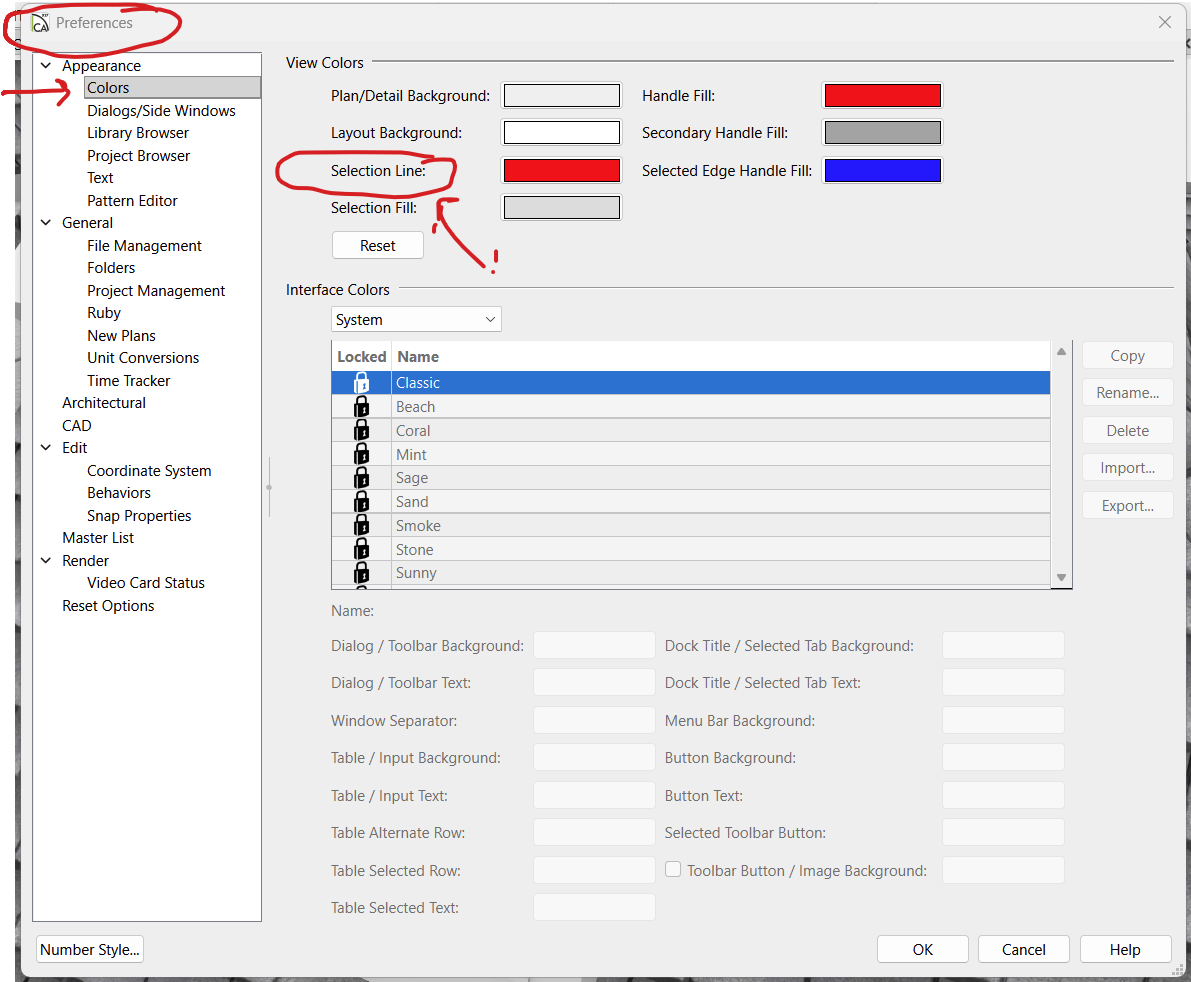Open the System interface colors dropdown
Screen dimensions: 1191x982
click(416, 320)
